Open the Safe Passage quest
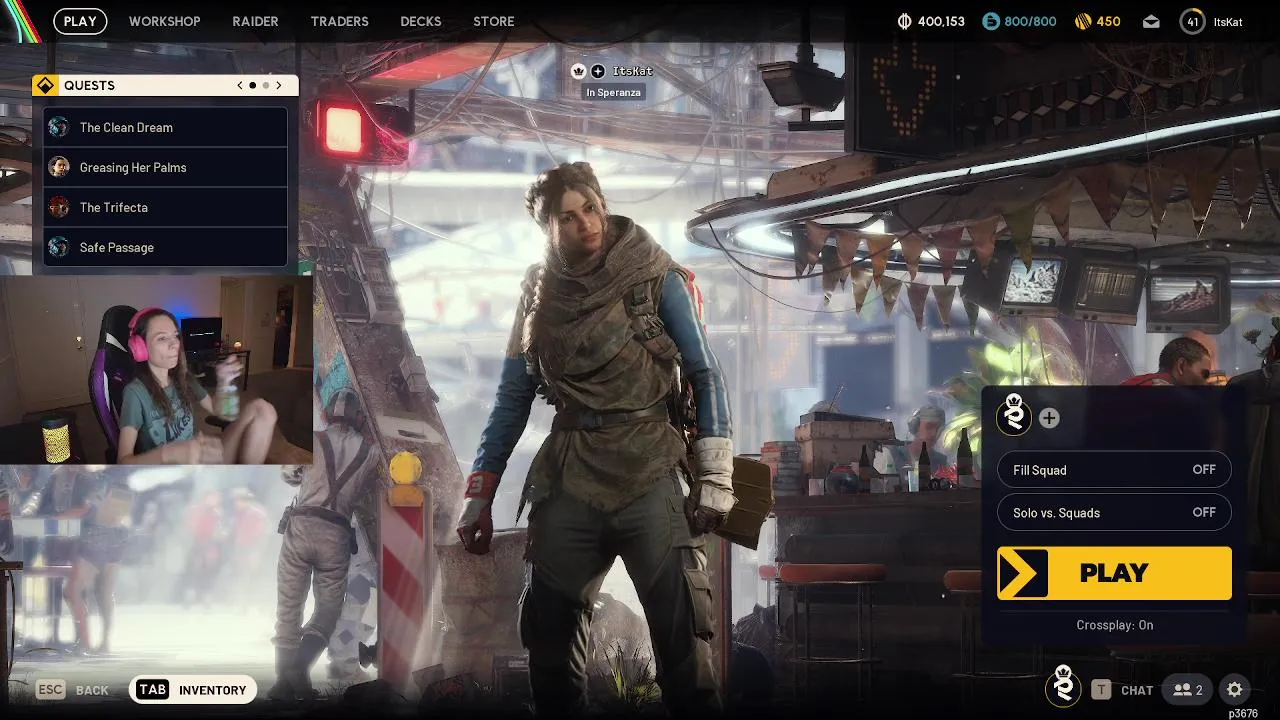1280x720 pixels. point(166,247)
